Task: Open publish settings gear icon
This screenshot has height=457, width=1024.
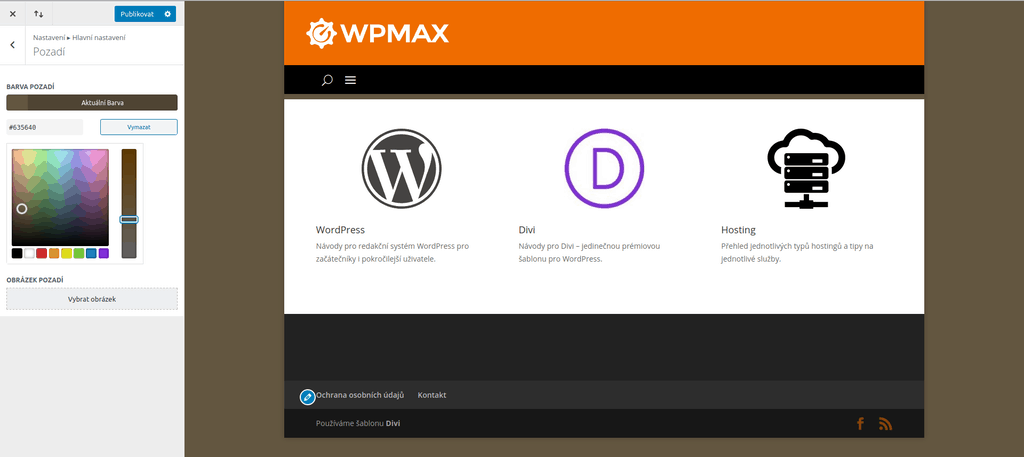Action: [x=168, y=14]
